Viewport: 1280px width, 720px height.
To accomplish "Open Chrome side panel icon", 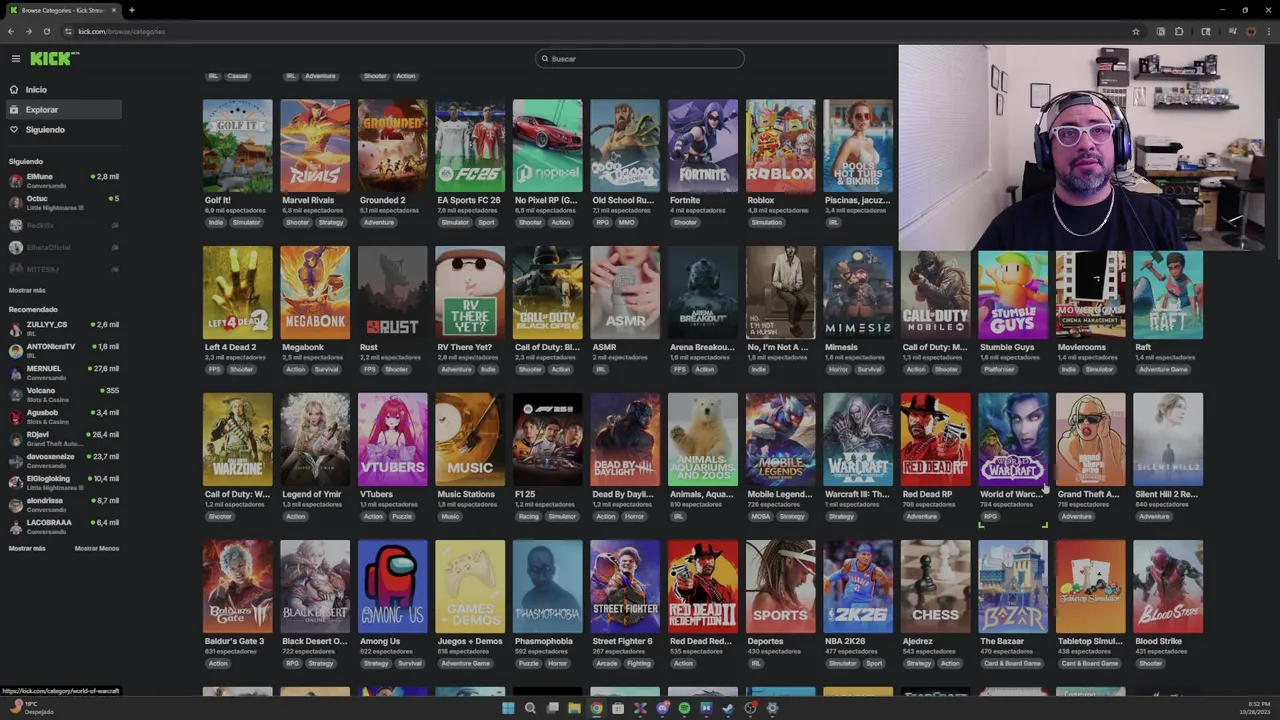I will click(x=1206, y=31).
